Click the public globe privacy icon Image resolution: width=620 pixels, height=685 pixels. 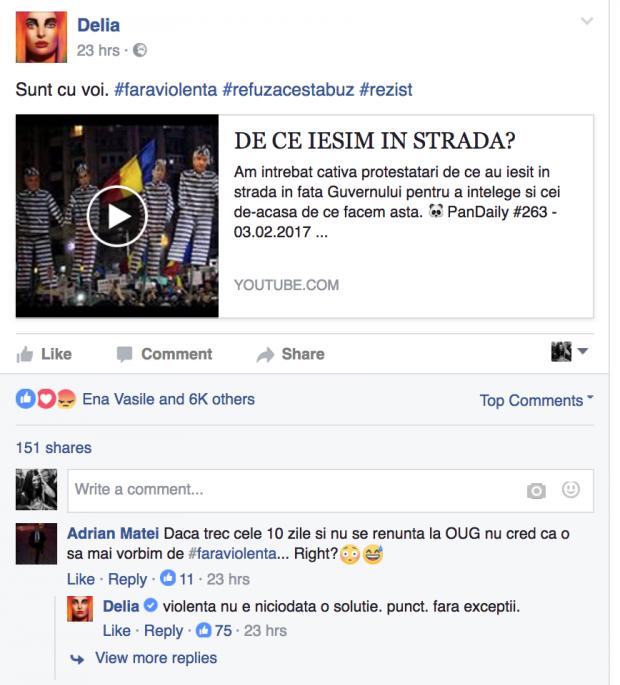[140, 50]
